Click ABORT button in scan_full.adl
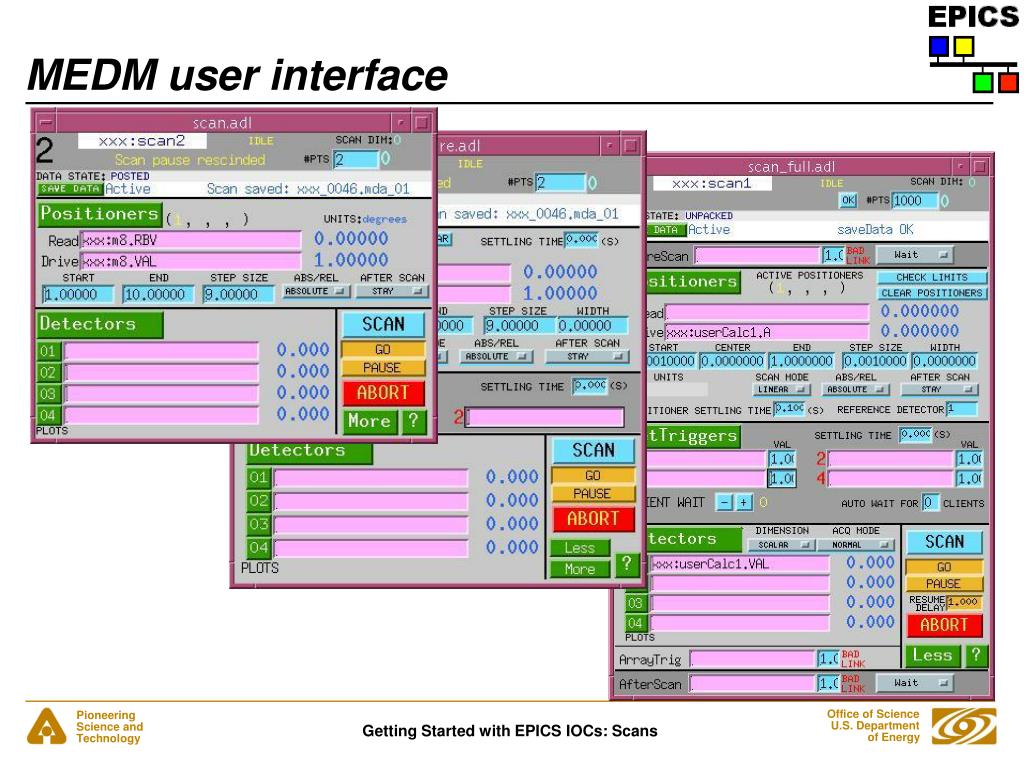Viewport: 1024px width, 768px height. 944,625
